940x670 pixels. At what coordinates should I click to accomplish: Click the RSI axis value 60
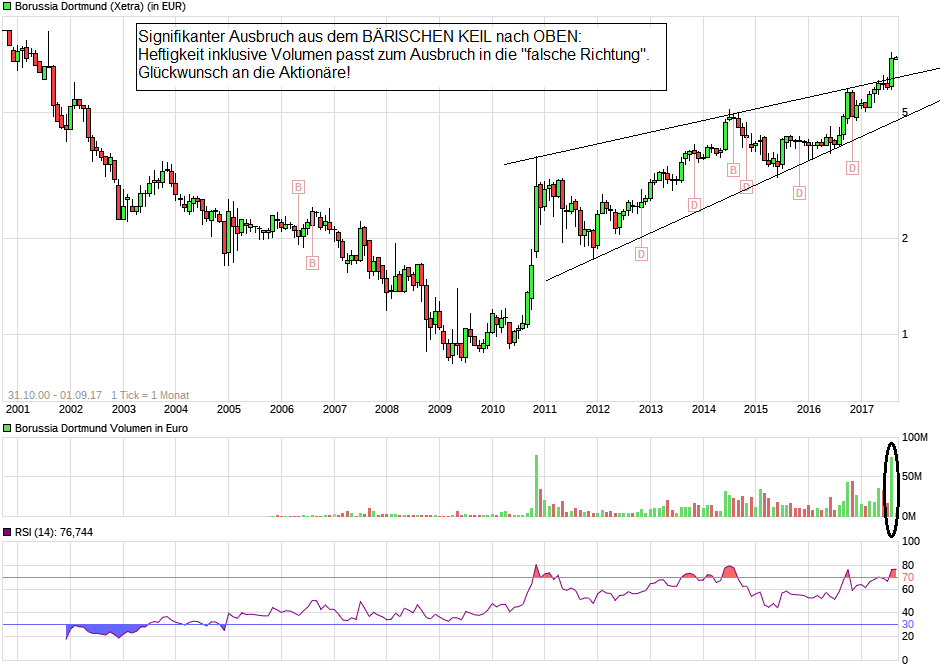(908, 590)
